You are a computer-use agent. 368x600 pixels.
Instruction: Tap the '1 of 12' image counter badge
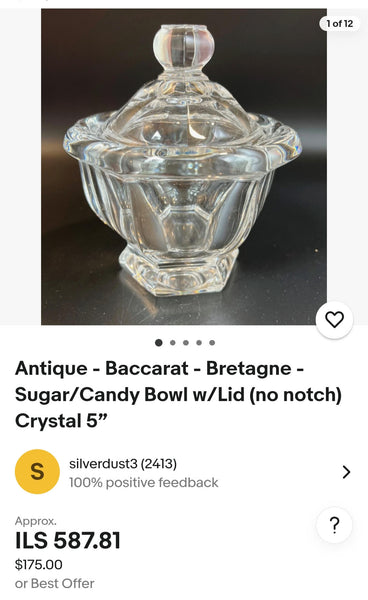[x=340, y=24]
